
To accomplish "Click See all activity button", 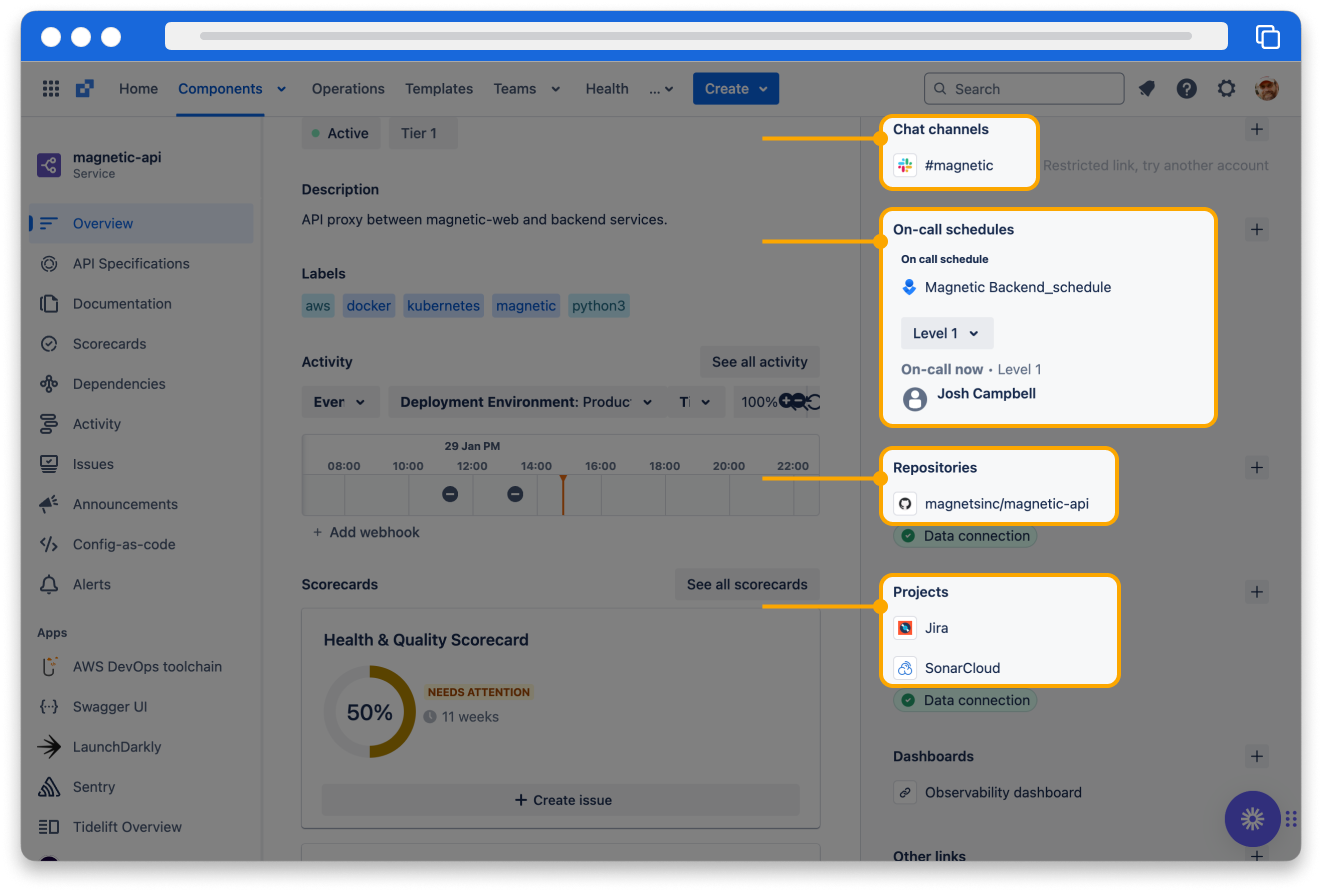I will [760, 362].
